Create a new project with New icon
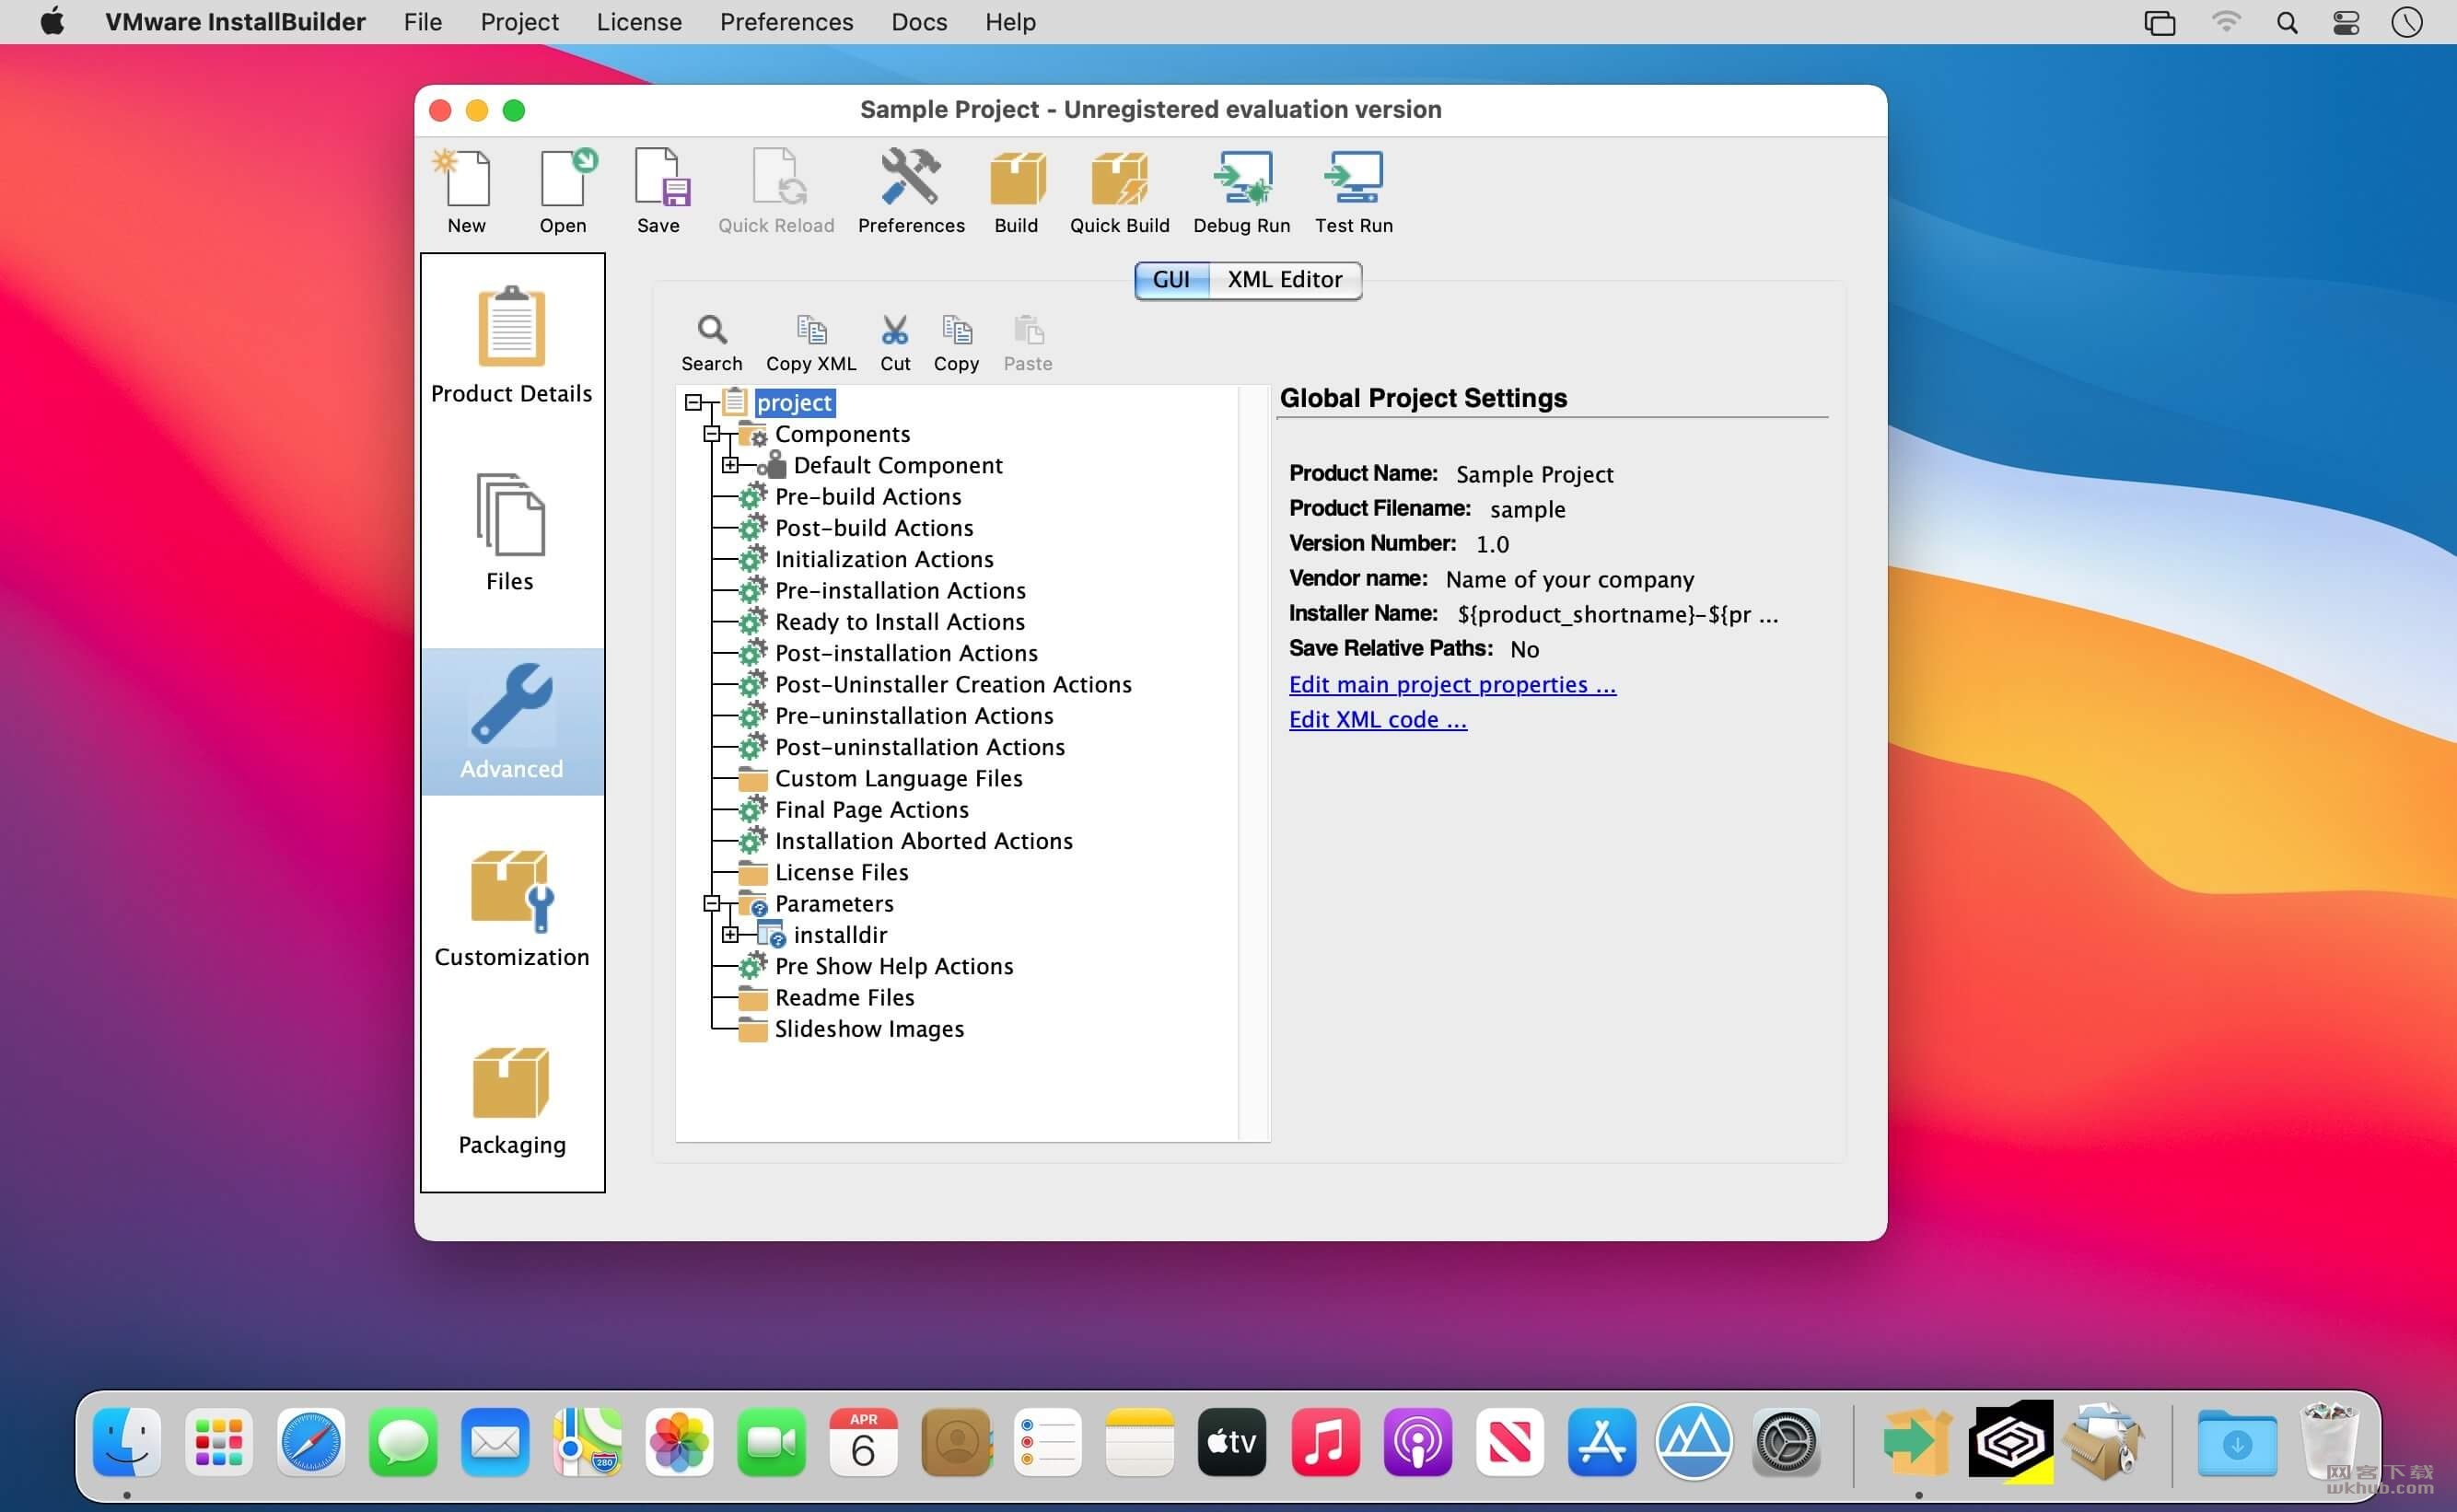The width and height of the screenshot is (2457, 1512). click(466, 191)
